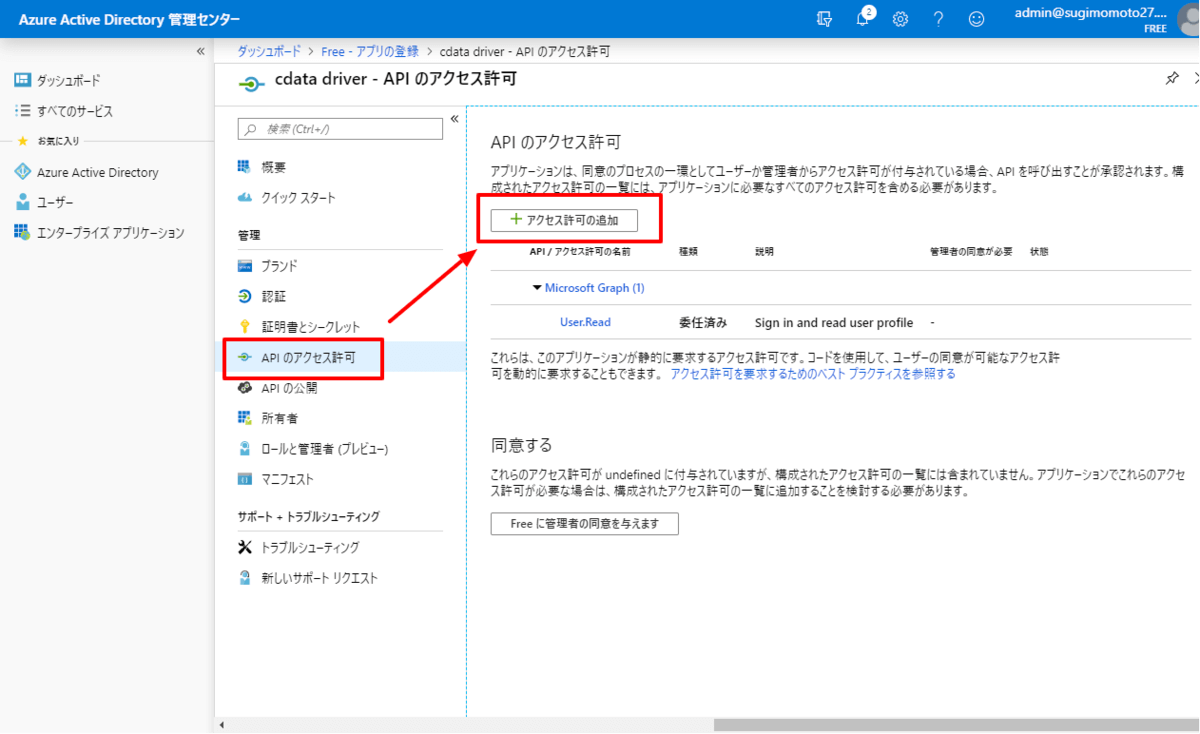The image size is (1200, 734).
Task: Open the feedback smiley icon
Action: 976,19
